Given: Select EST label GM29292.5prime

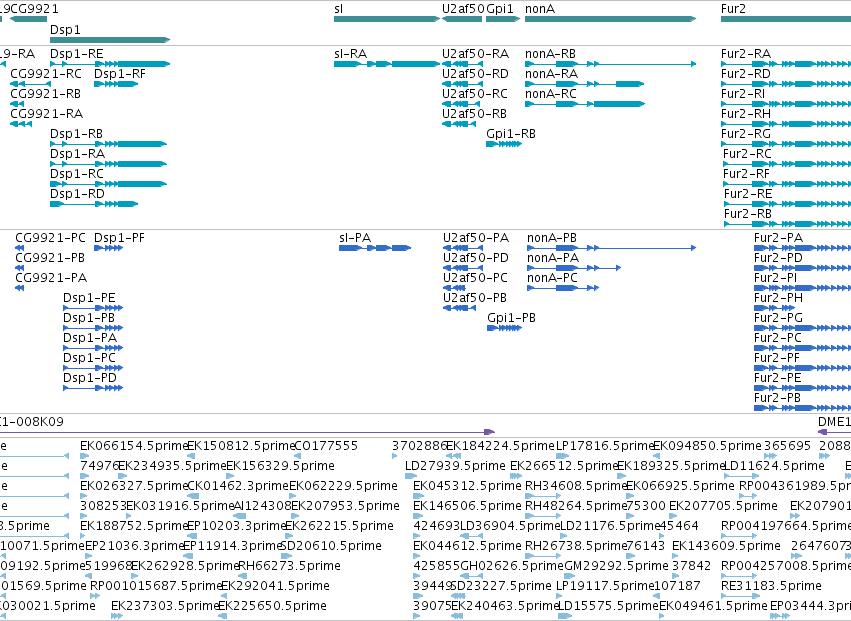Looking at the screenshot, I should (x=617, y=566).
